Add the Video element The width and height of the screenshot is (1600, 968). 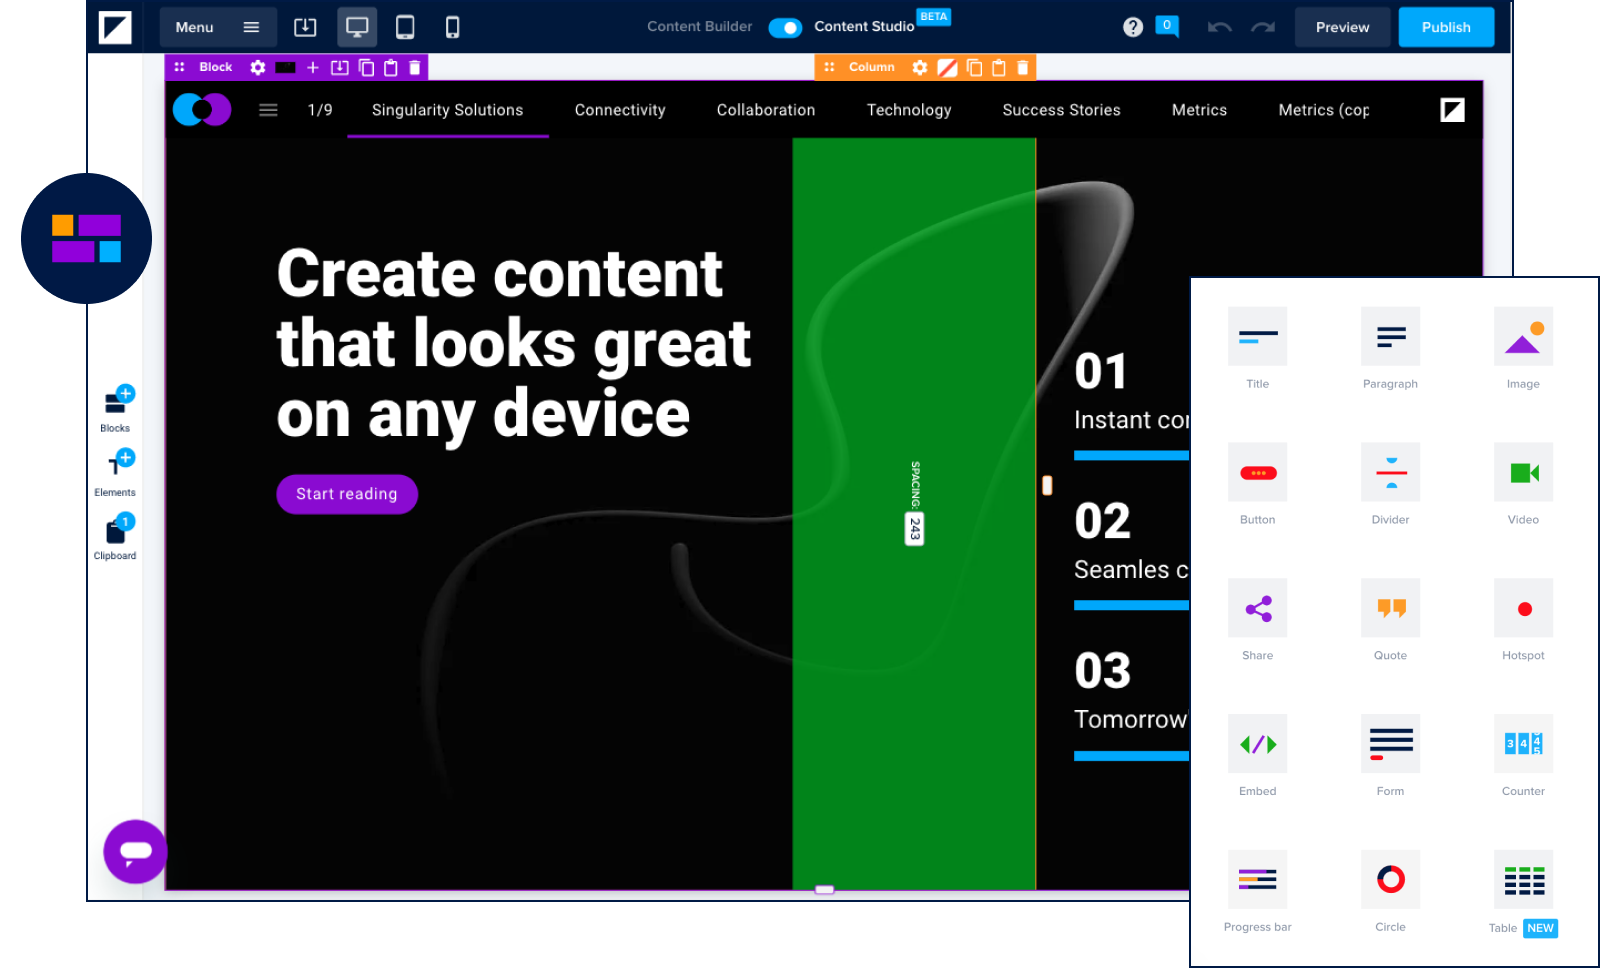coord(1523,473)
